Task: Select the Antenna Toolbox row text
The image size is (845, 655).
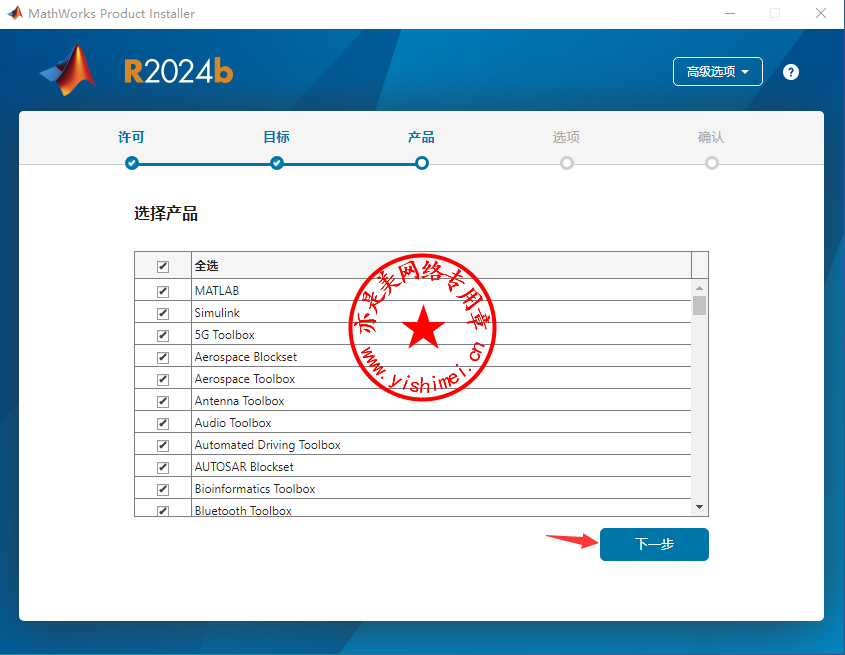Action: pos(239,401)
